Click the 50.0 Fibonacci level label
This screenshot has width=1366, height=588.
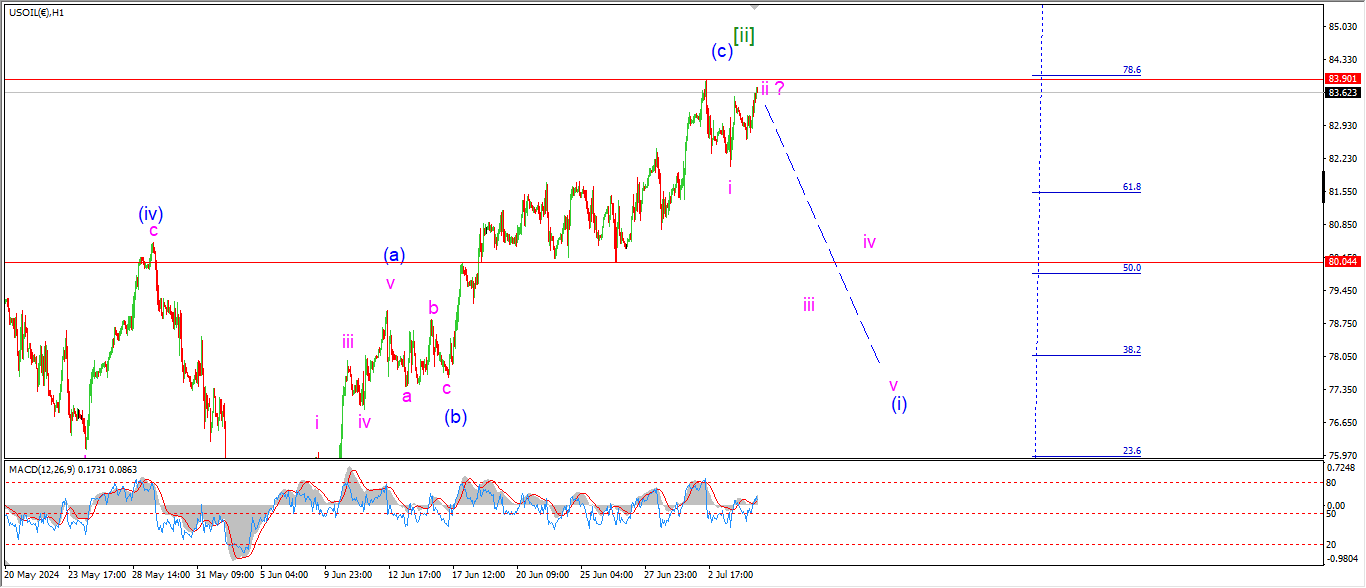[x=1131, y=268]
